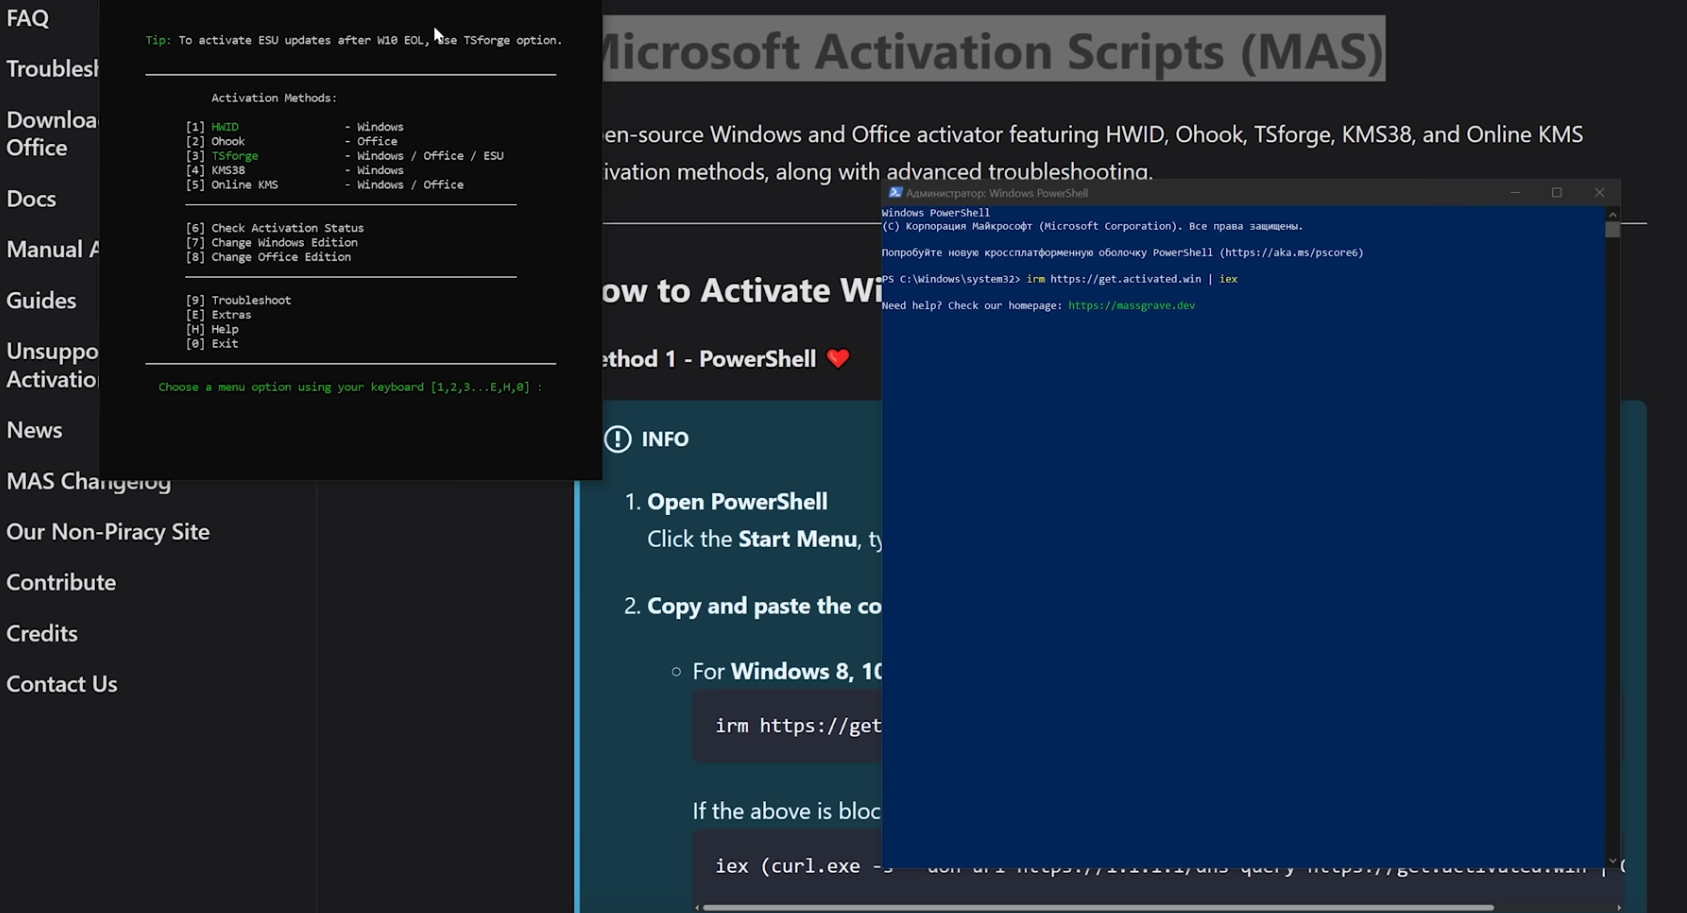Click the PowerShell vertical scrollbar thumb
This screenshot has width=1687, height=913.
pos(1612,230)
